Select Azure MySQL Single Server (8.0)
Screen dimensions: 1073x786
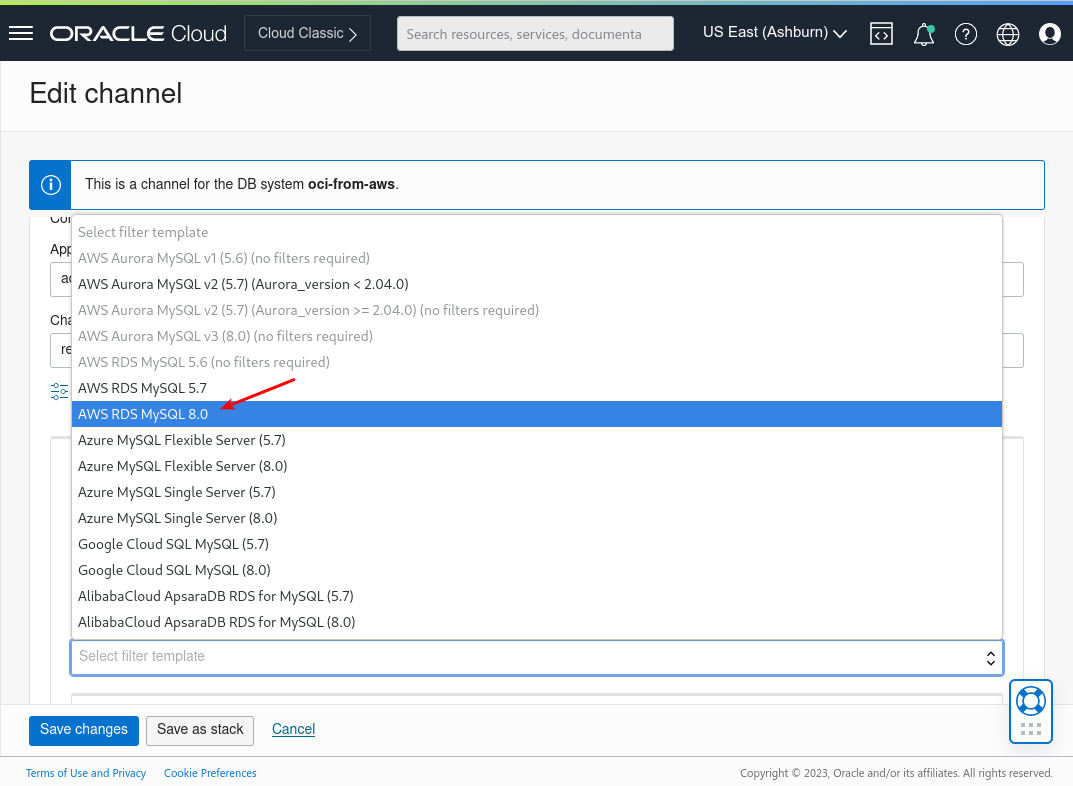point(537,518)
